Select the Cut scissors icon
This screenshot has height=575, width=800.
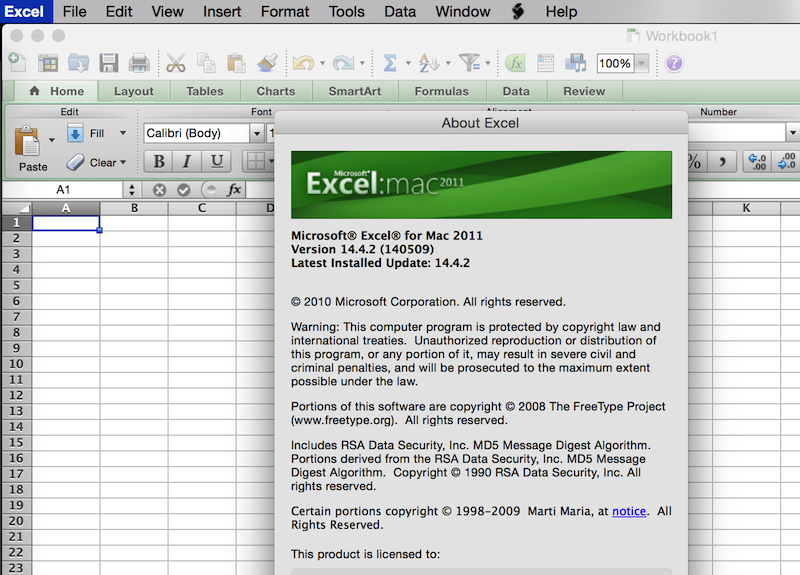(176, 63)
